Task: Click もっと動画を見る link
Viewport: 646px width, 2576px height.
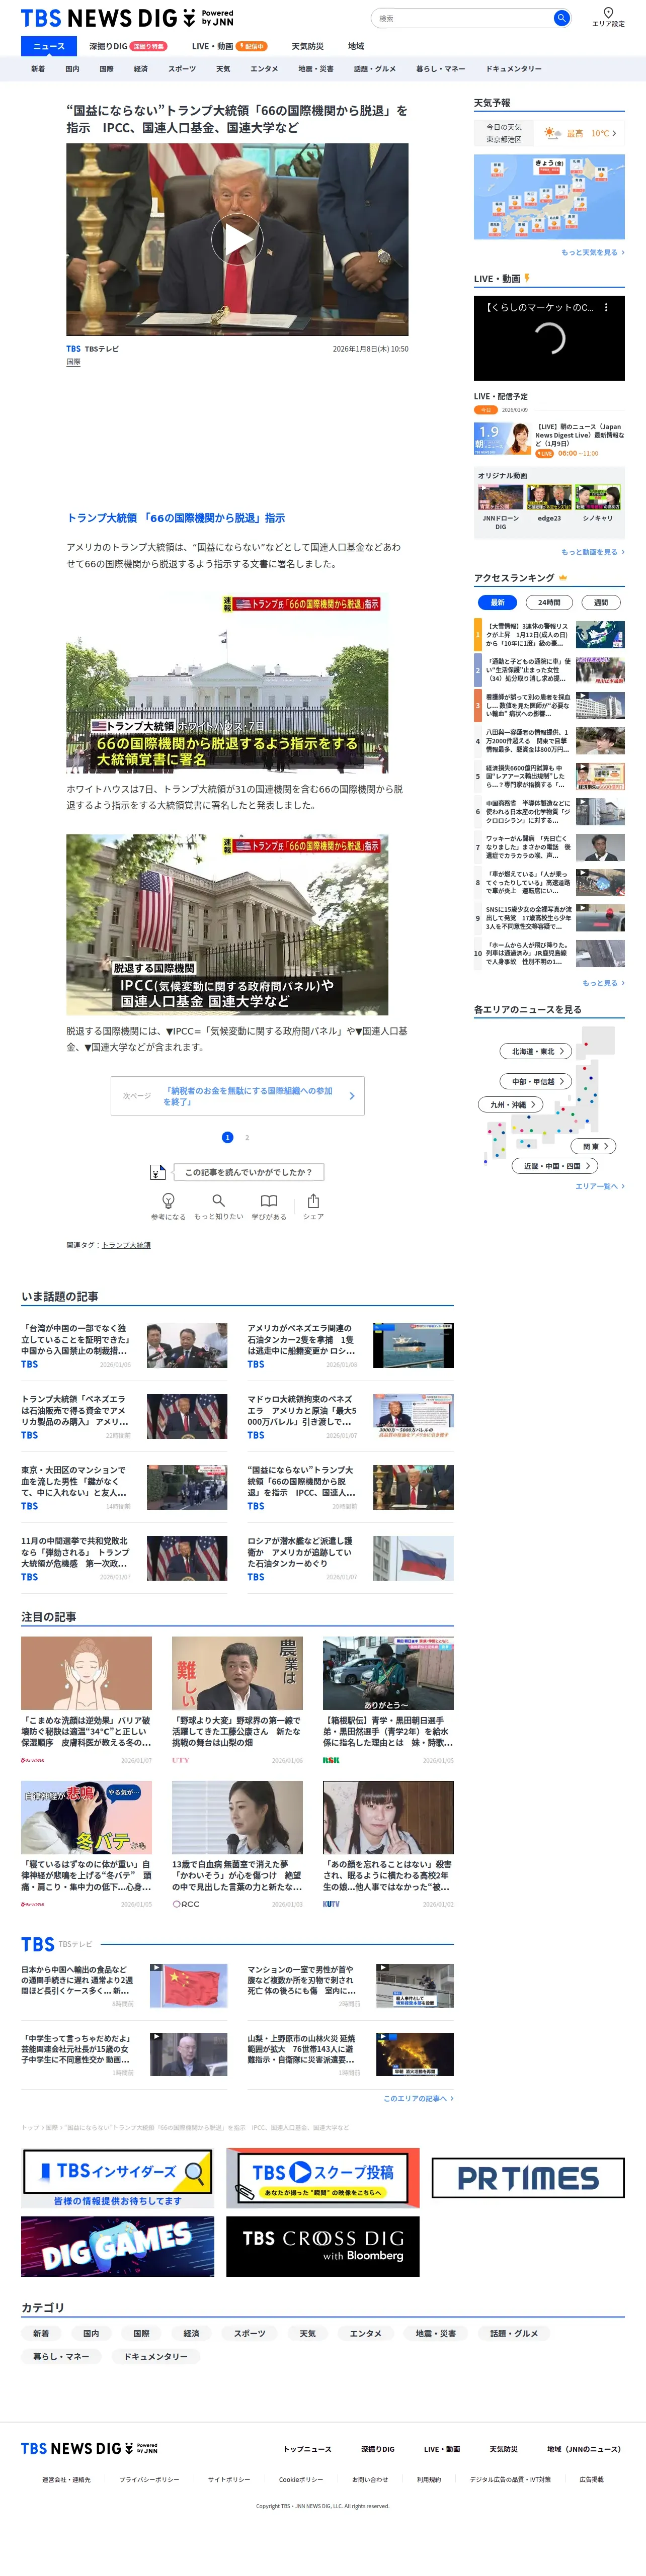Action: tap(593, 552)
